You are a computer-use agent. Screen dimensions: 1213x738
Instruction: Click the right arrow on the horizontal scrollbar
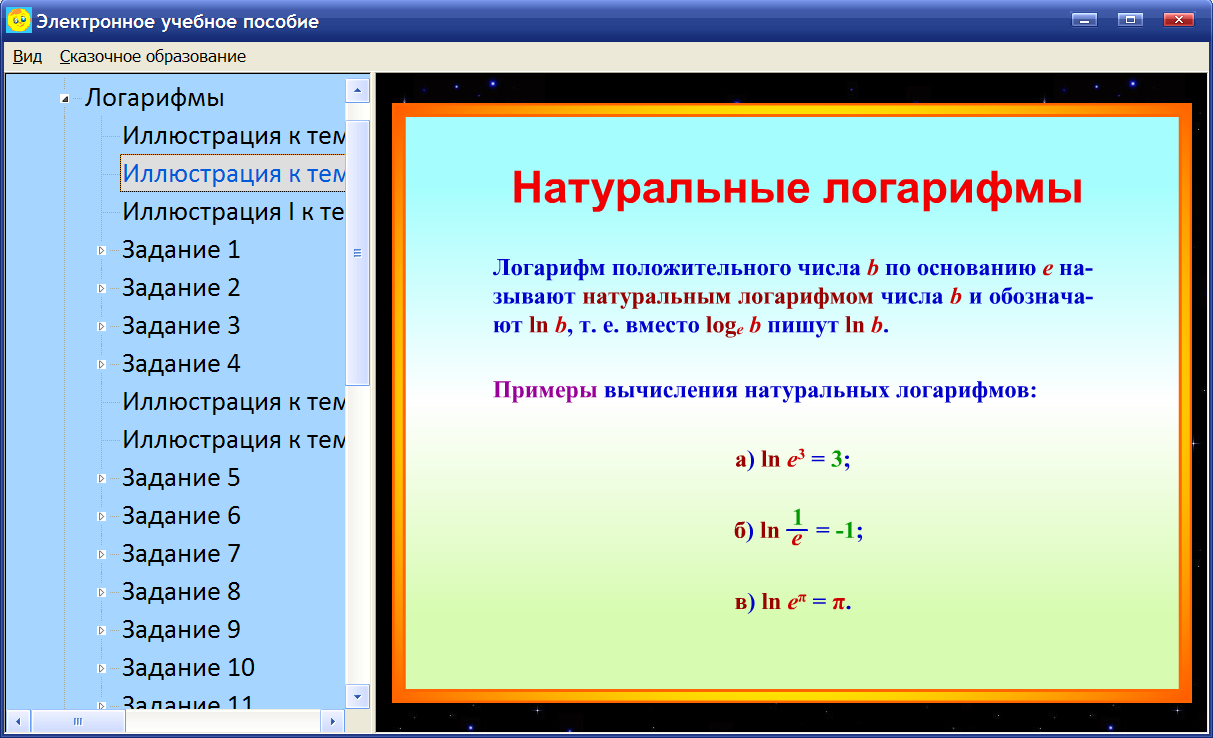point(333,720)
